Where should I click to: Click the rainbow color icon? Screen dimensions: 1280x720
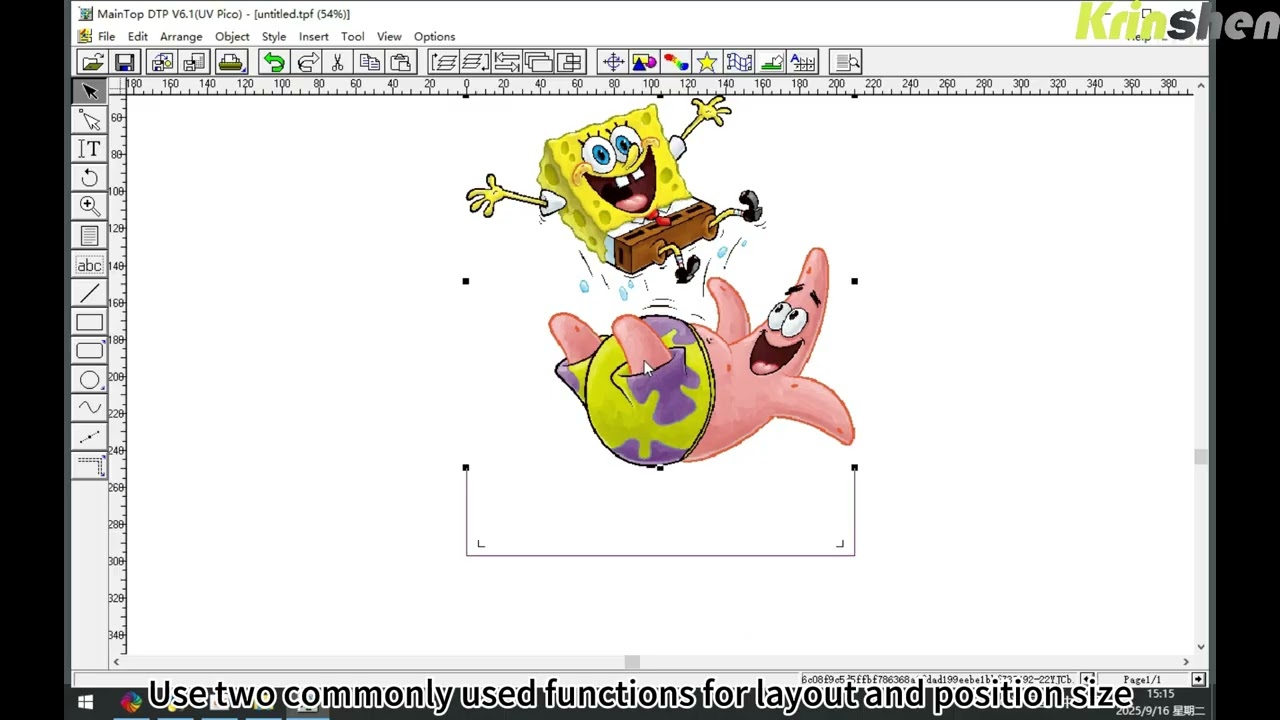[x=676, y=62]
